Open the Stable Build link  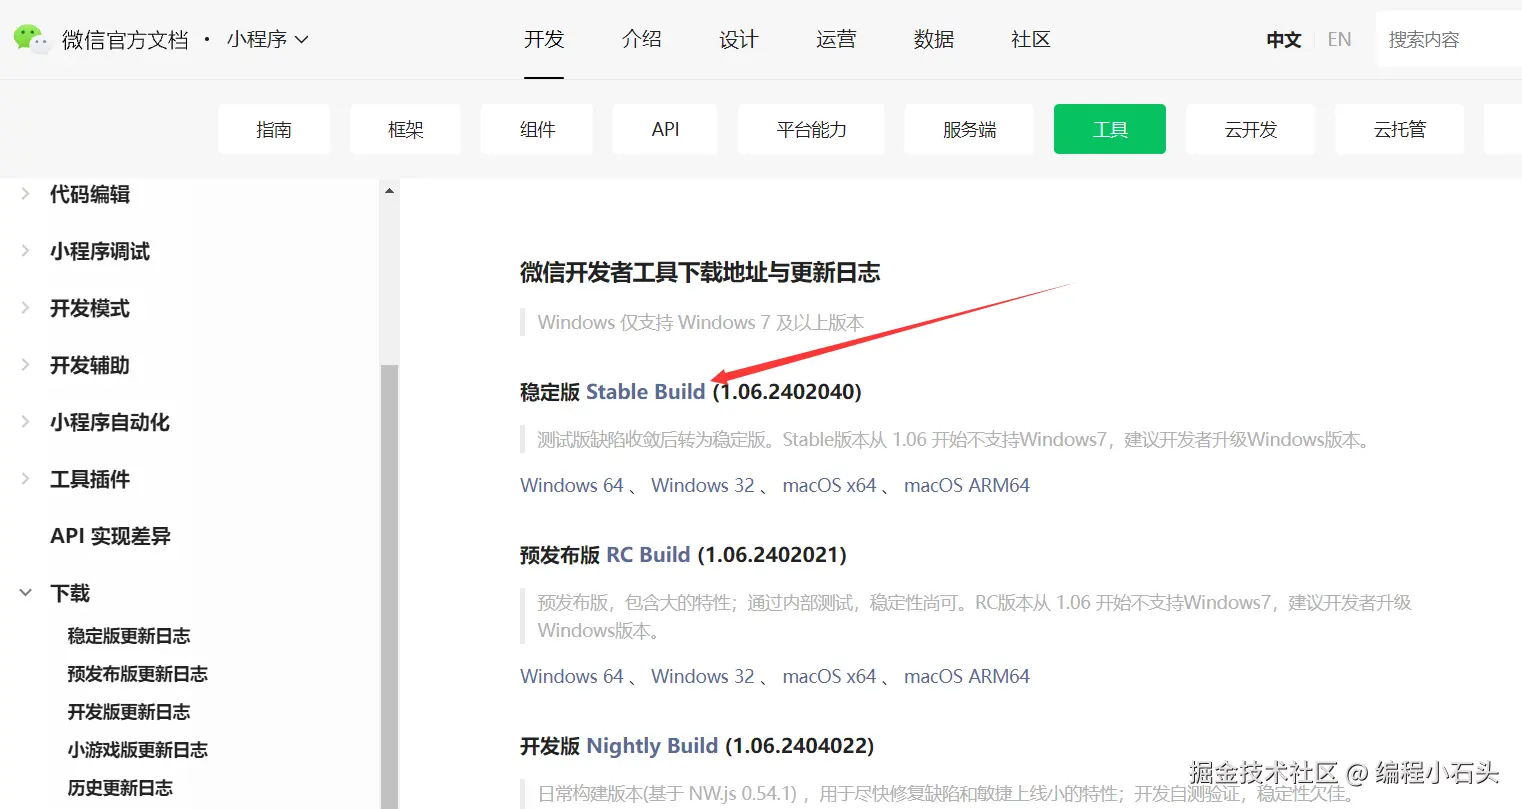(646, 391)
